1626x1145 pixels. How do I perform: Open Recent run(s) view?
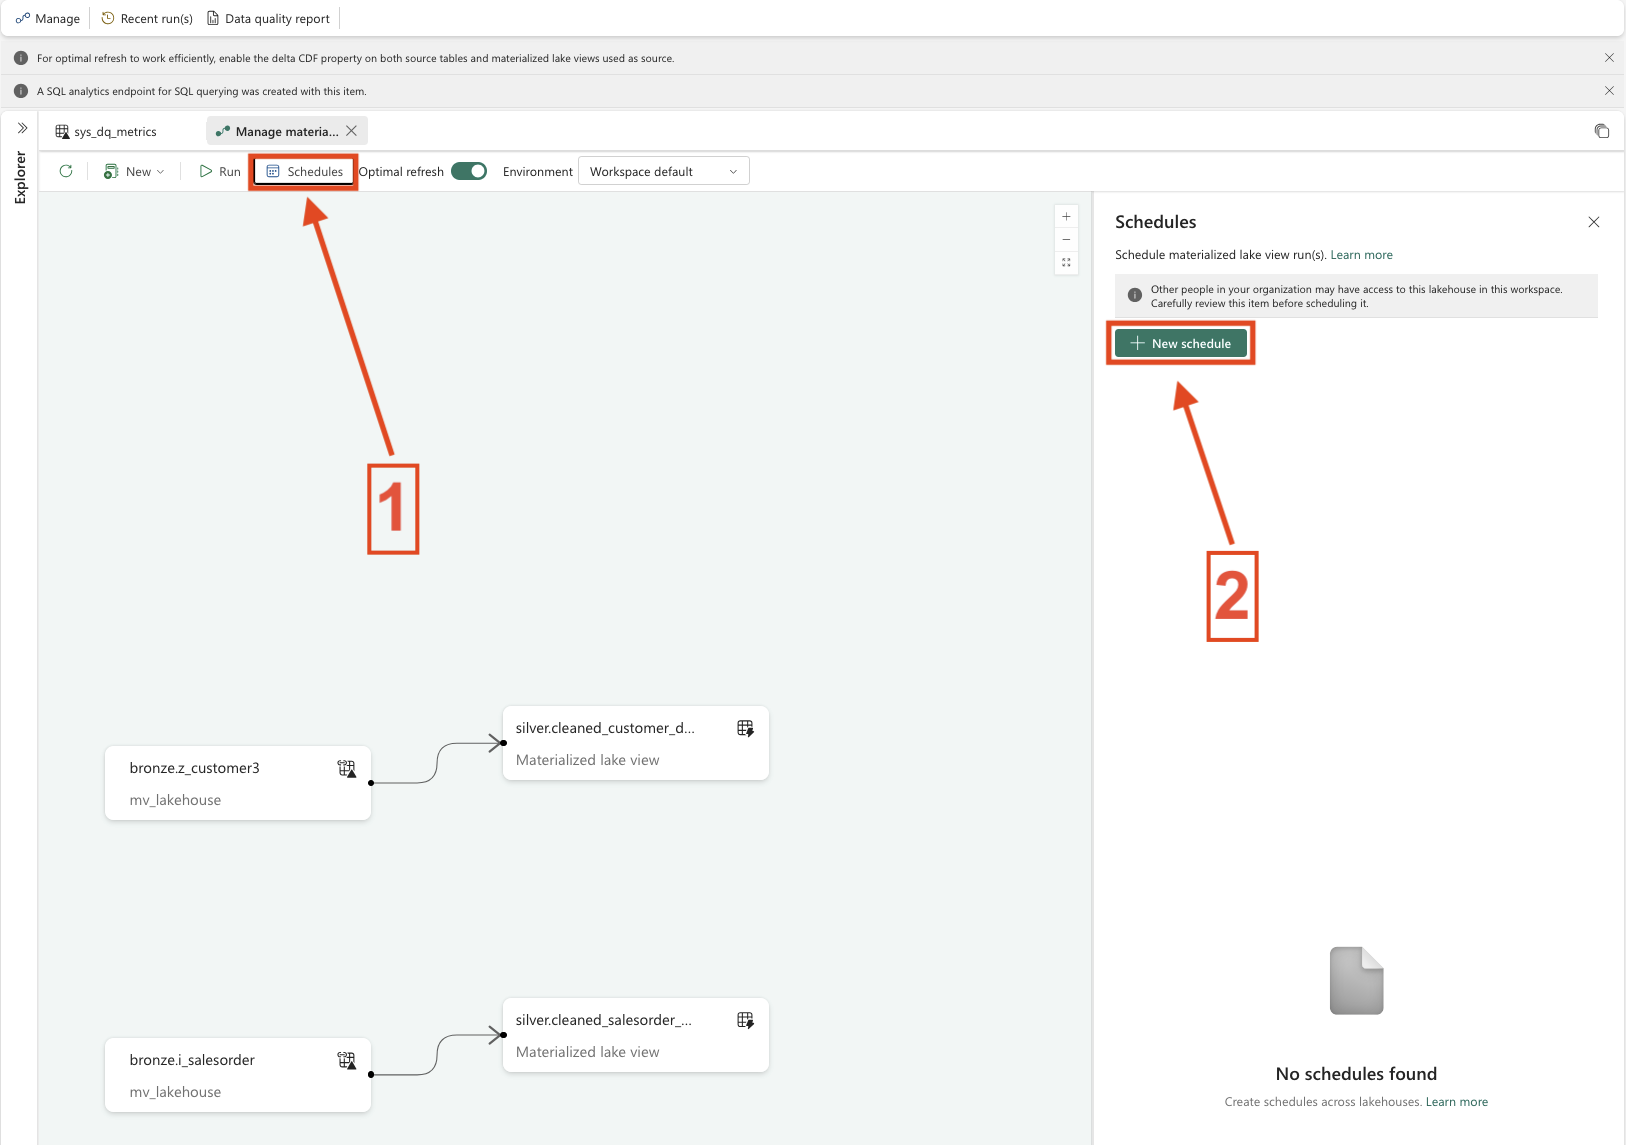(x=147, y=18)
